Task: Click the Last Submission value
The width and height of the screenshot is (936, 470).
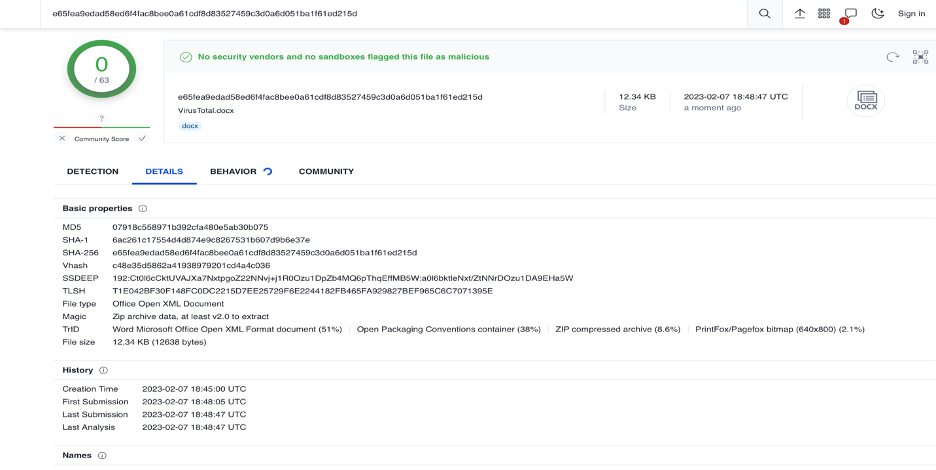Action: tap(194, 414)
